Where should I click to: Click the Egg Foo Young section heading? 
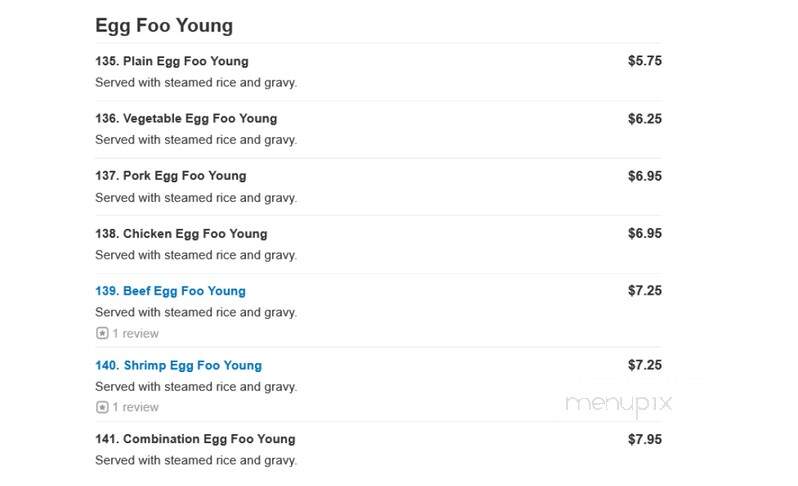coord(164,26)
